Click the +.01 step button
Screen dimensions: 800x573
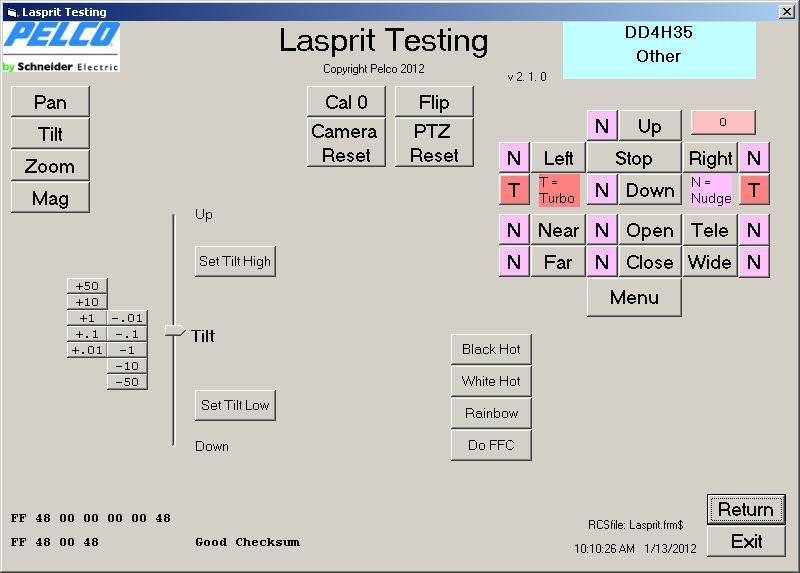click(x=87, y=350)
